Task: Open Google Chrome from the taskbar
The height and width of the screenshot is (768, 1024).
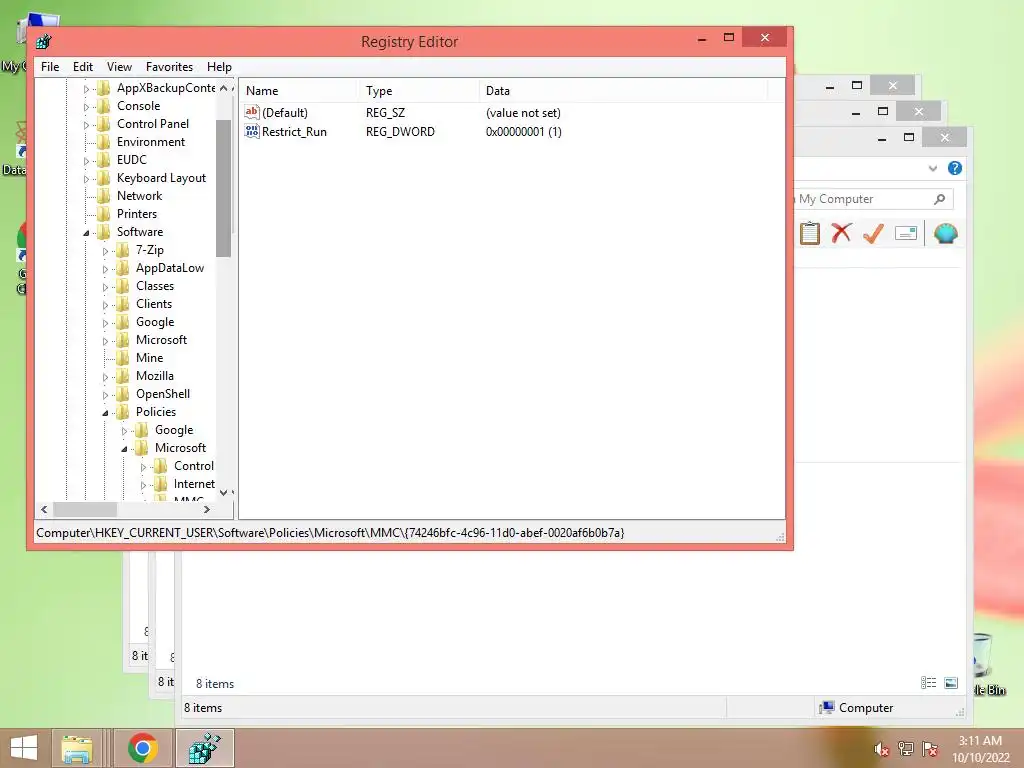Action: pyautogui.click(x=143, y=748)
